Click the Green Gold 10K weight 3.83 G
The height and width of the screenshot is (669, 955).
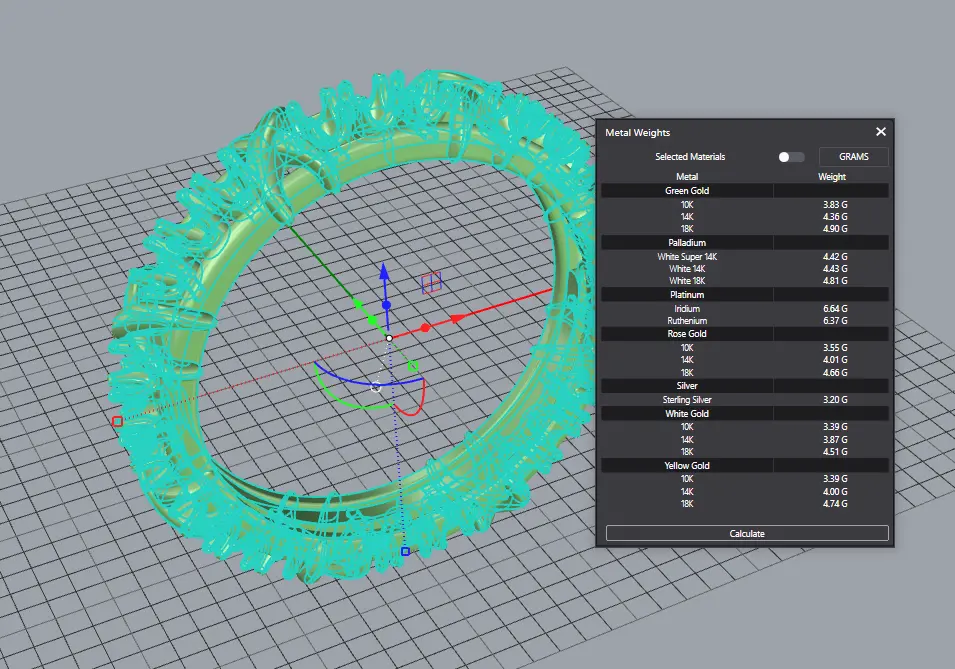coord(835,205)
